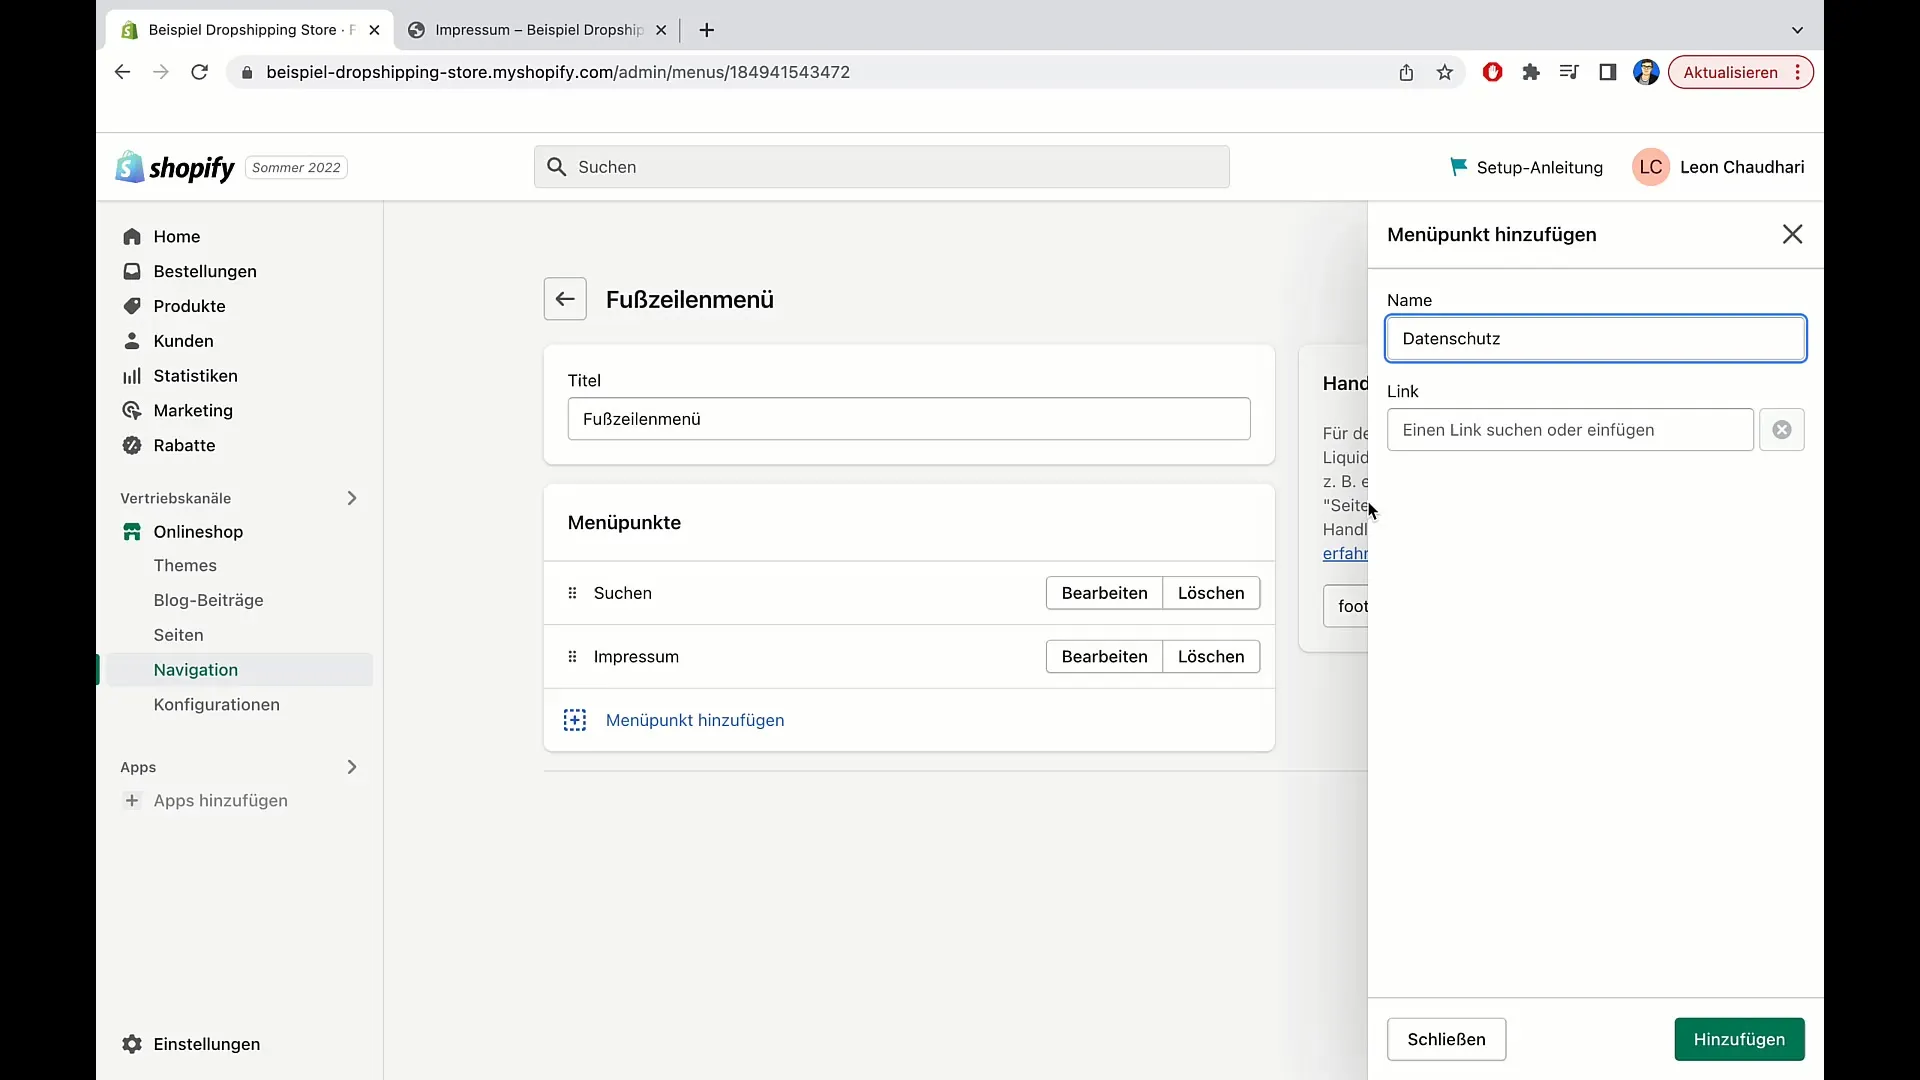1920x1080 pixels.
Task: Open the Chrome profile avatar
Action: [1646, 72]
